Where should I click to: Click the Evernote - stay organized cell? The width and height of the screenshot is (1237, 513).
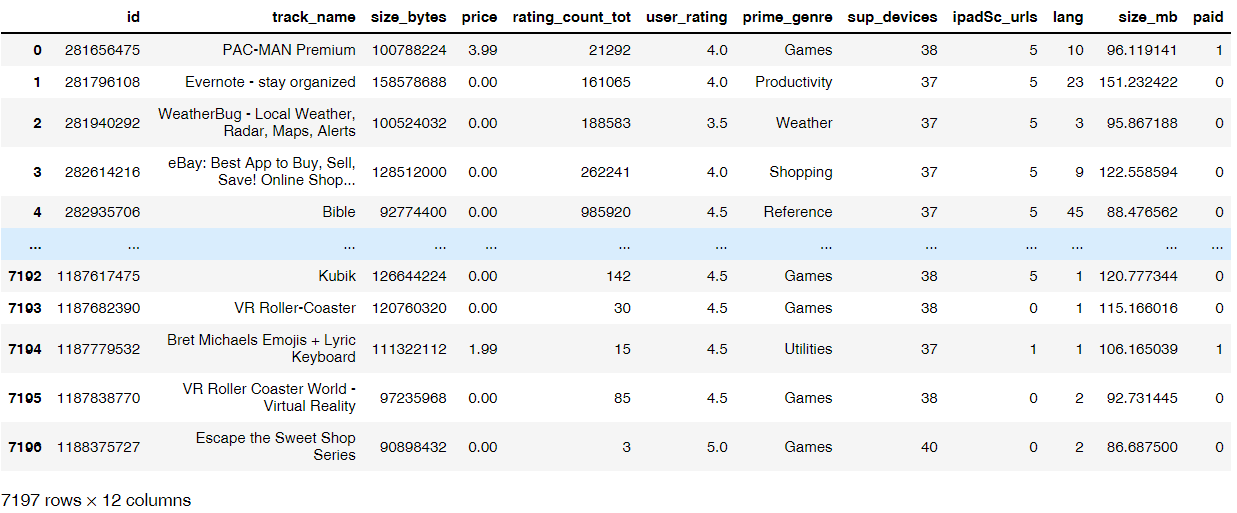click(x=270, y=82)
